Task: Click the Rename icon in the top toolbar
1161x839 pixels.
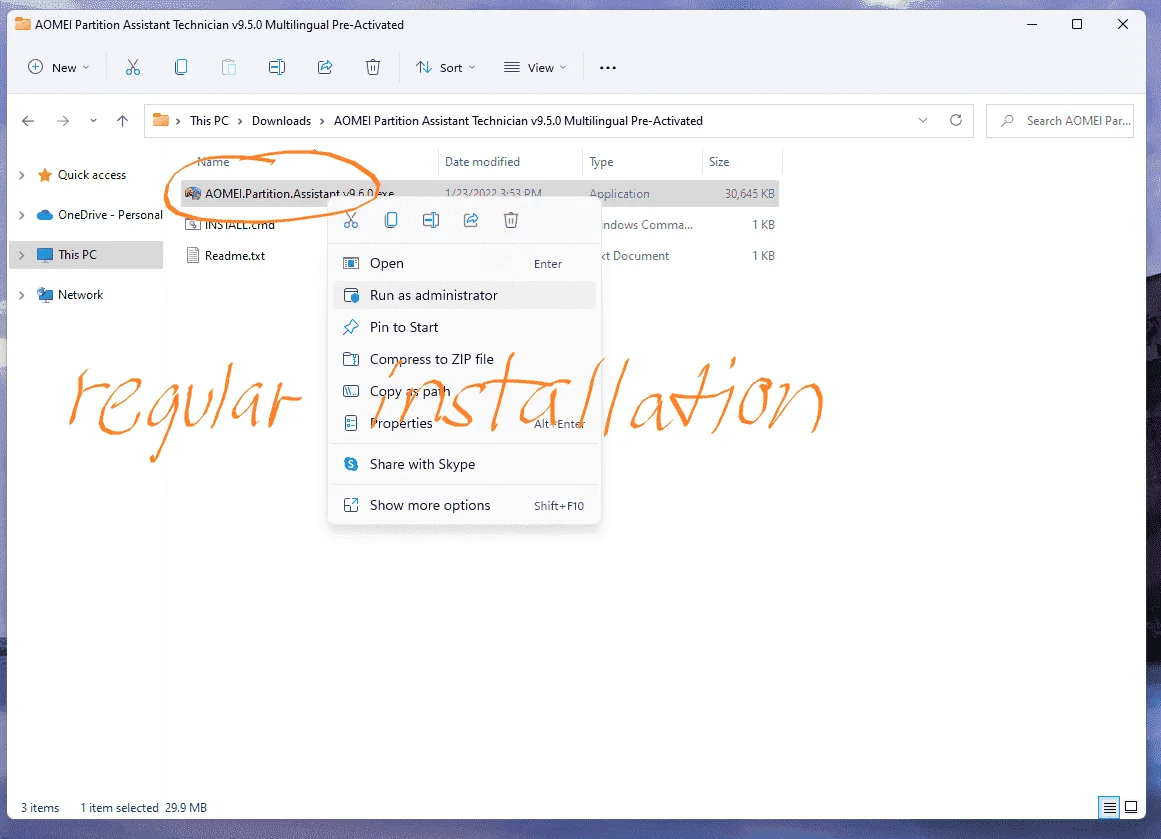Action: click(x=277, y=67)
